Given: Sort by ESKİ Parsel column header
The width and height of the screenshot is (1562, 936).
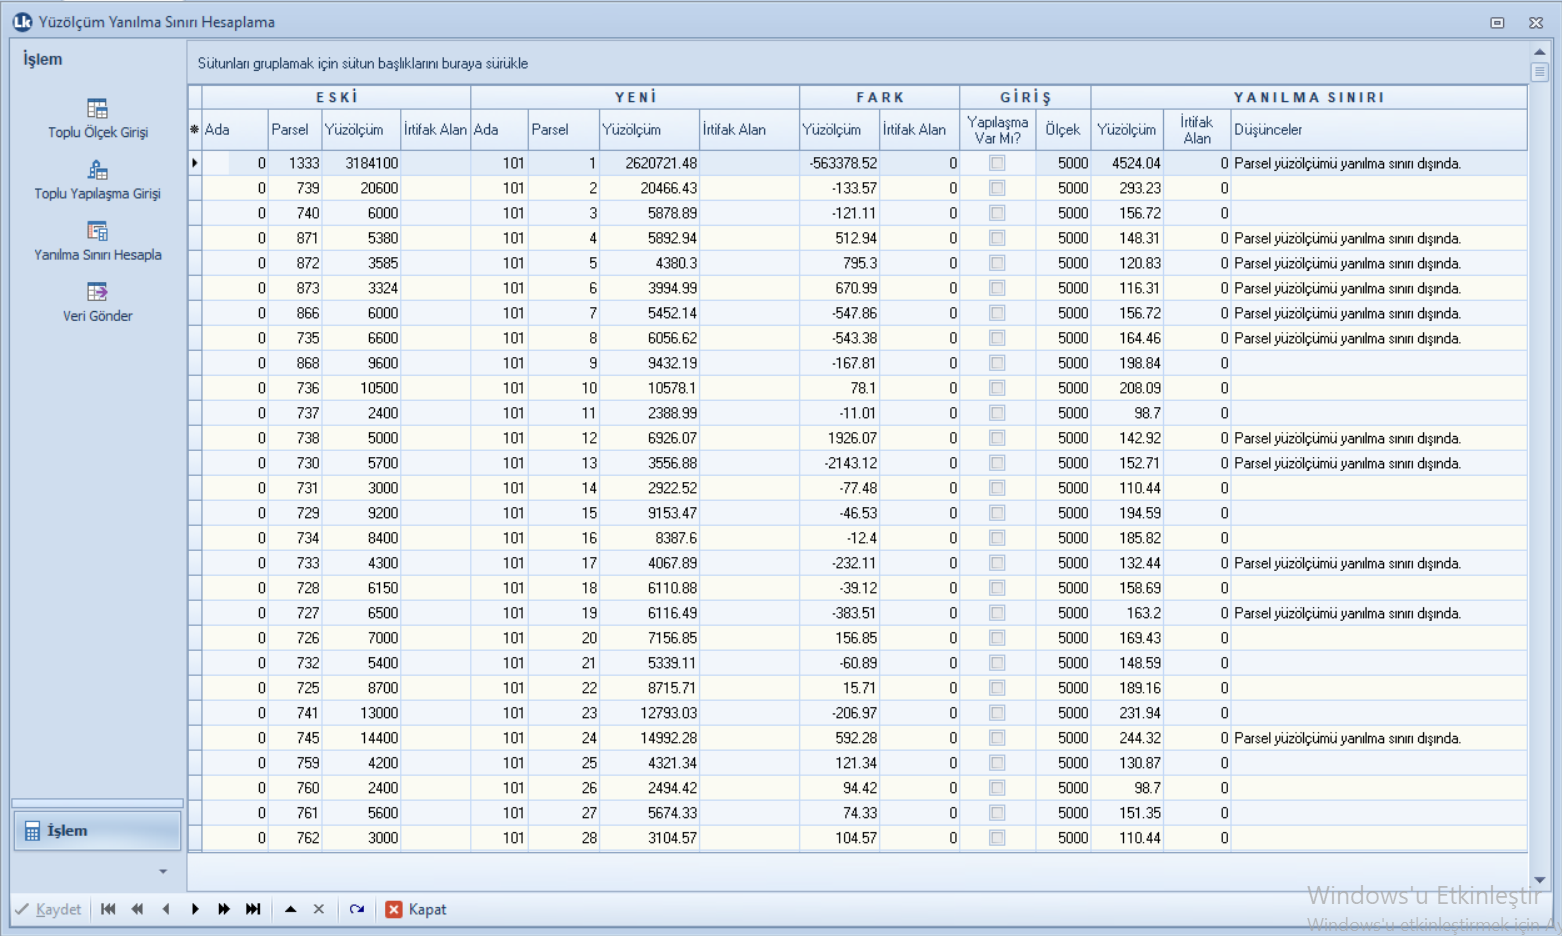Looking at the screenshot, I should (295, 129).
